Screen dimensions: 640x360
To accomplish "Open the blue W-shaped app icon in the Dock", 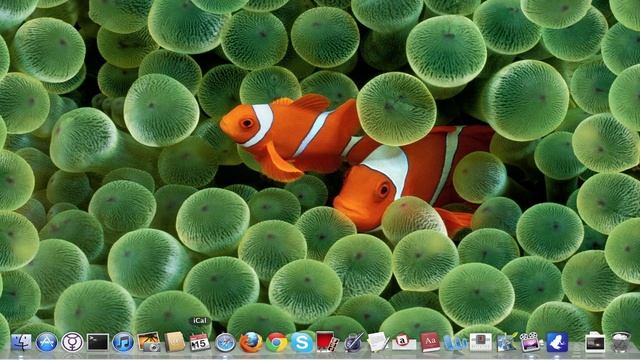I will point(455,342).
